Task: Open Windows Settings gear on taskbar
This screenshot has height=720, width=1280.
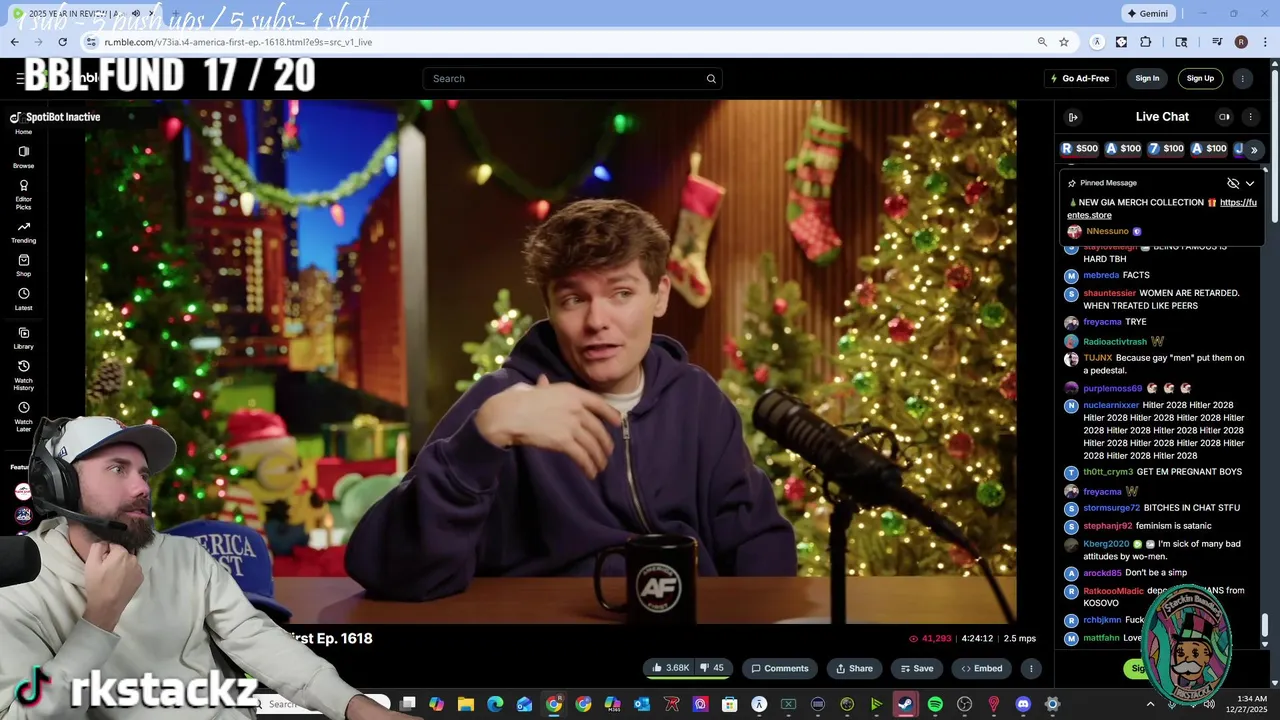Action: coord(1051,704)
